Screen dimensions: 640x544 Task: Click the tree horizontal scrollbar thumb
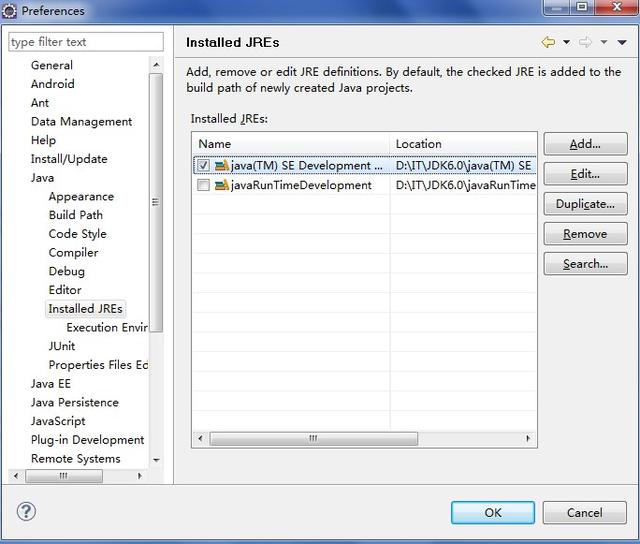[x=64, y=476]
